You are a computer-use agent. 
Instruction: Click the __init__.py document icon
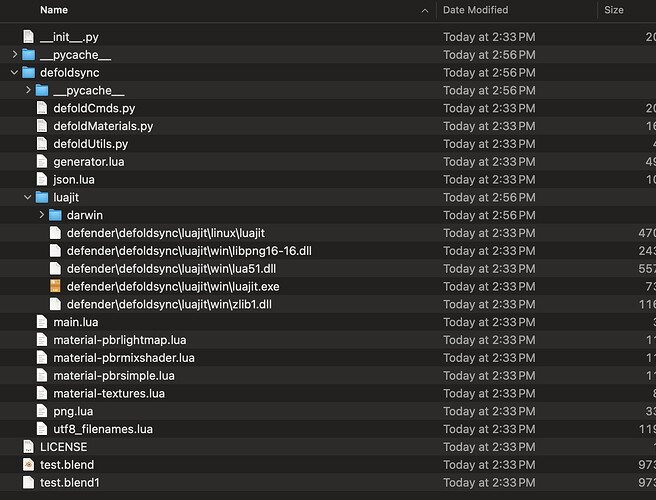tap(28, 37)
